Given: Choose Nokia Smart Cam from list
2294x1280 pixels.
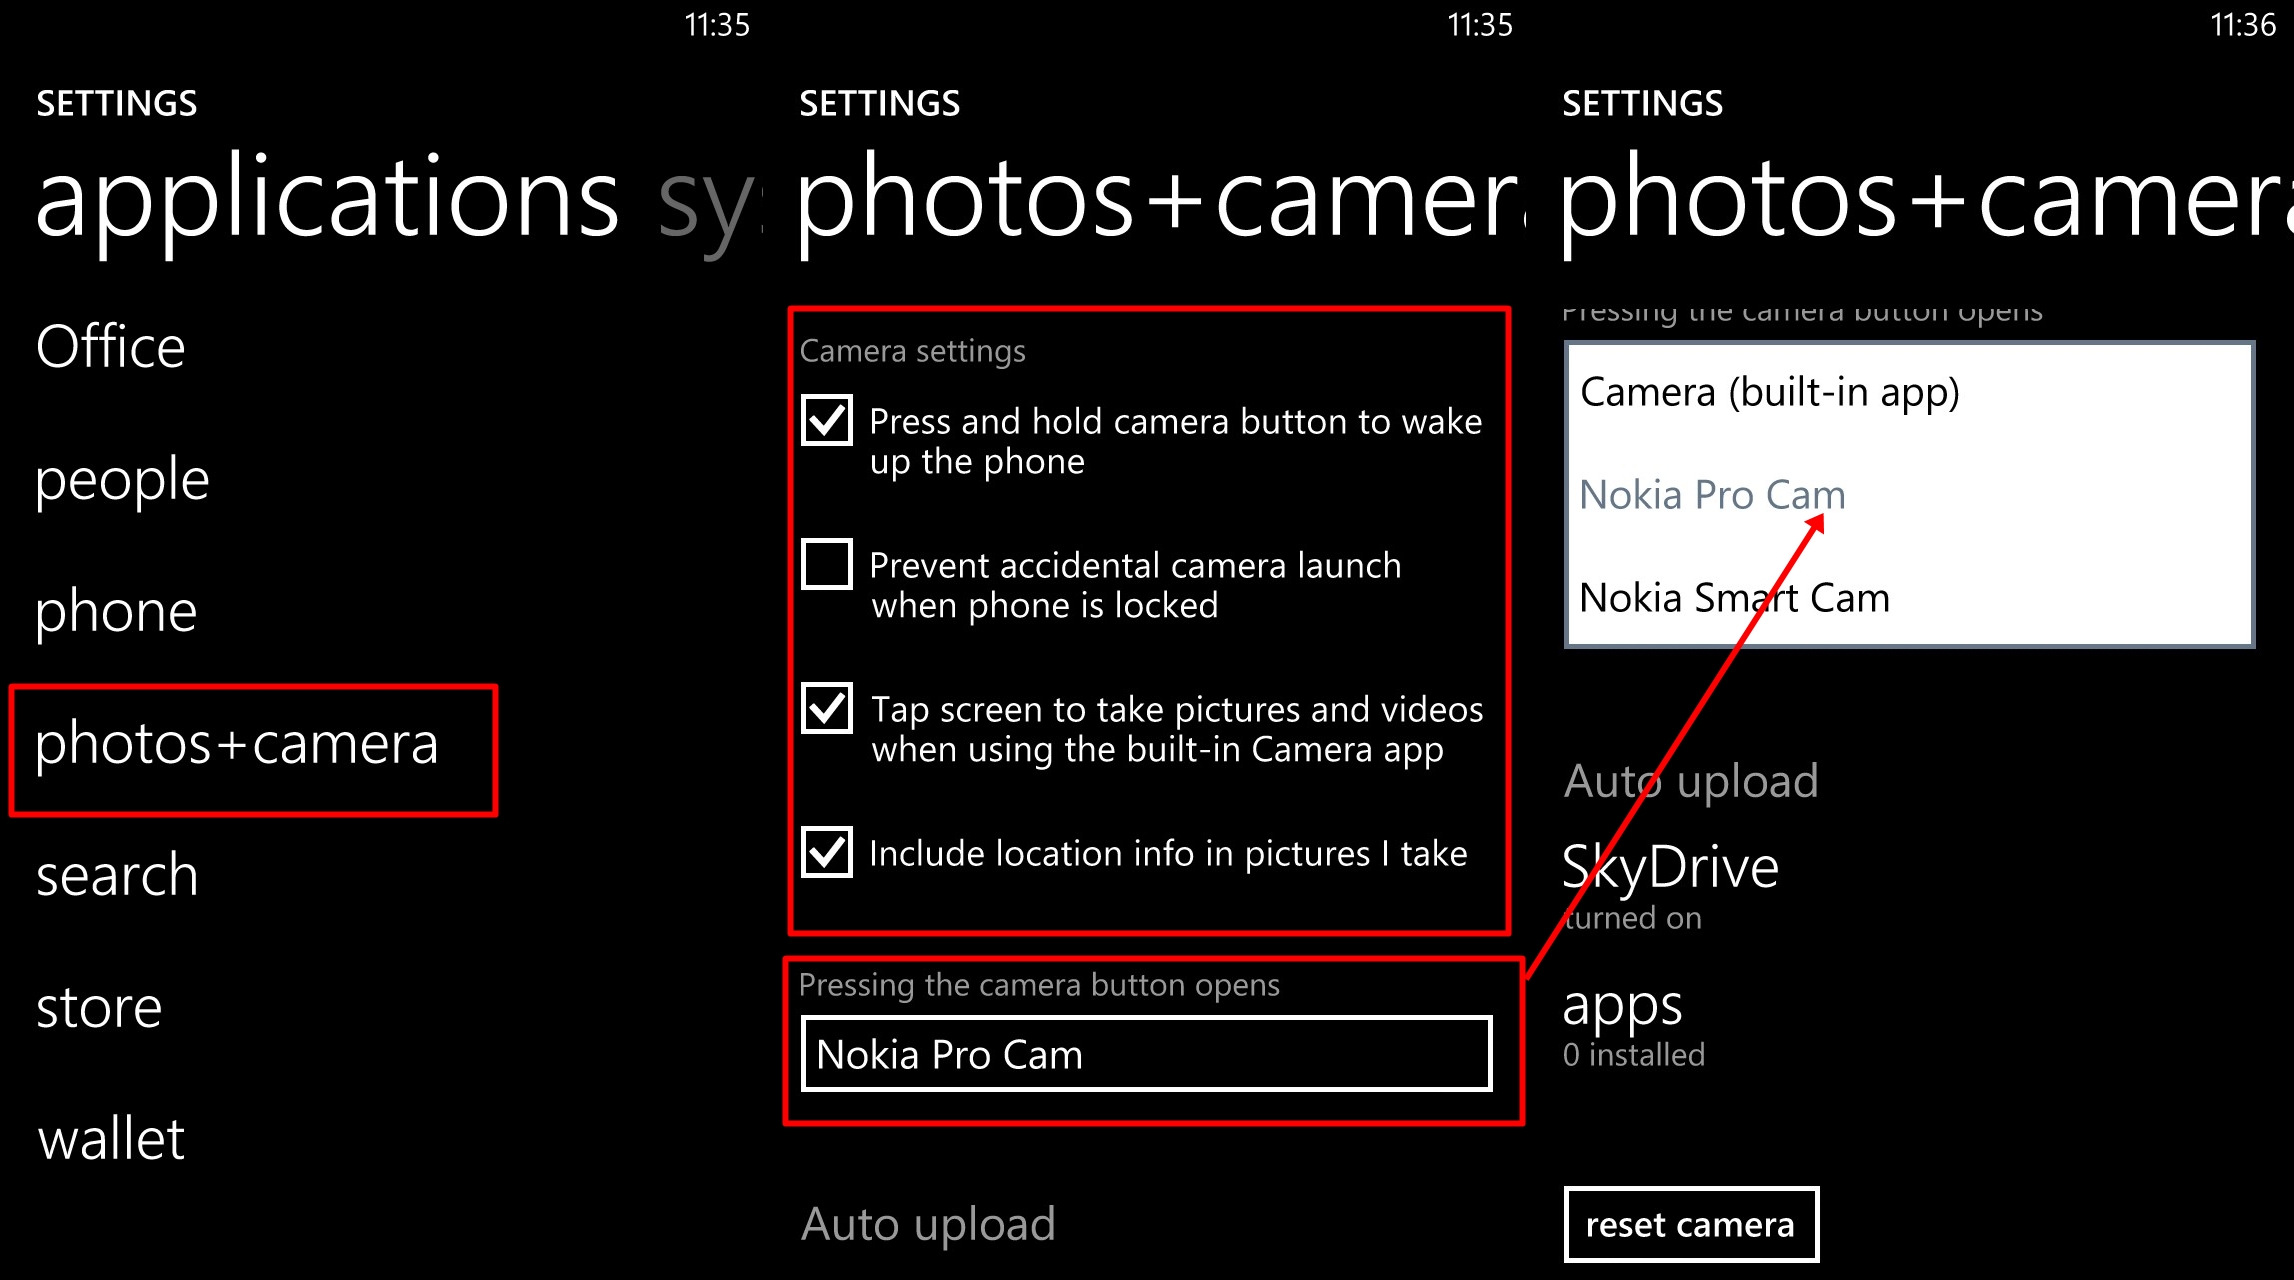Looking at the screenshot, I should [x=1735, y=598].
